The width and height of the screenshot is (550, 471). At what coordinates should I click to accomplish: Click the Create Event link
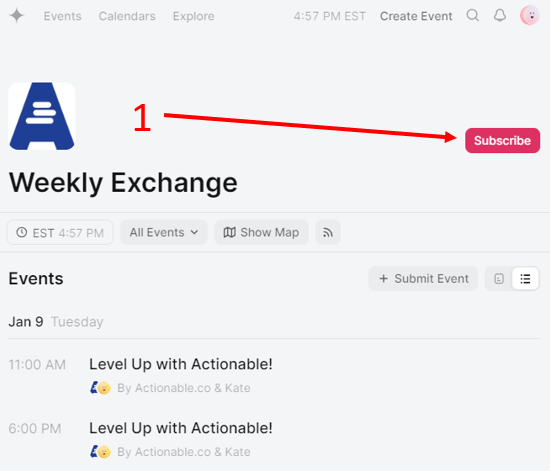(x=416, y=16)
